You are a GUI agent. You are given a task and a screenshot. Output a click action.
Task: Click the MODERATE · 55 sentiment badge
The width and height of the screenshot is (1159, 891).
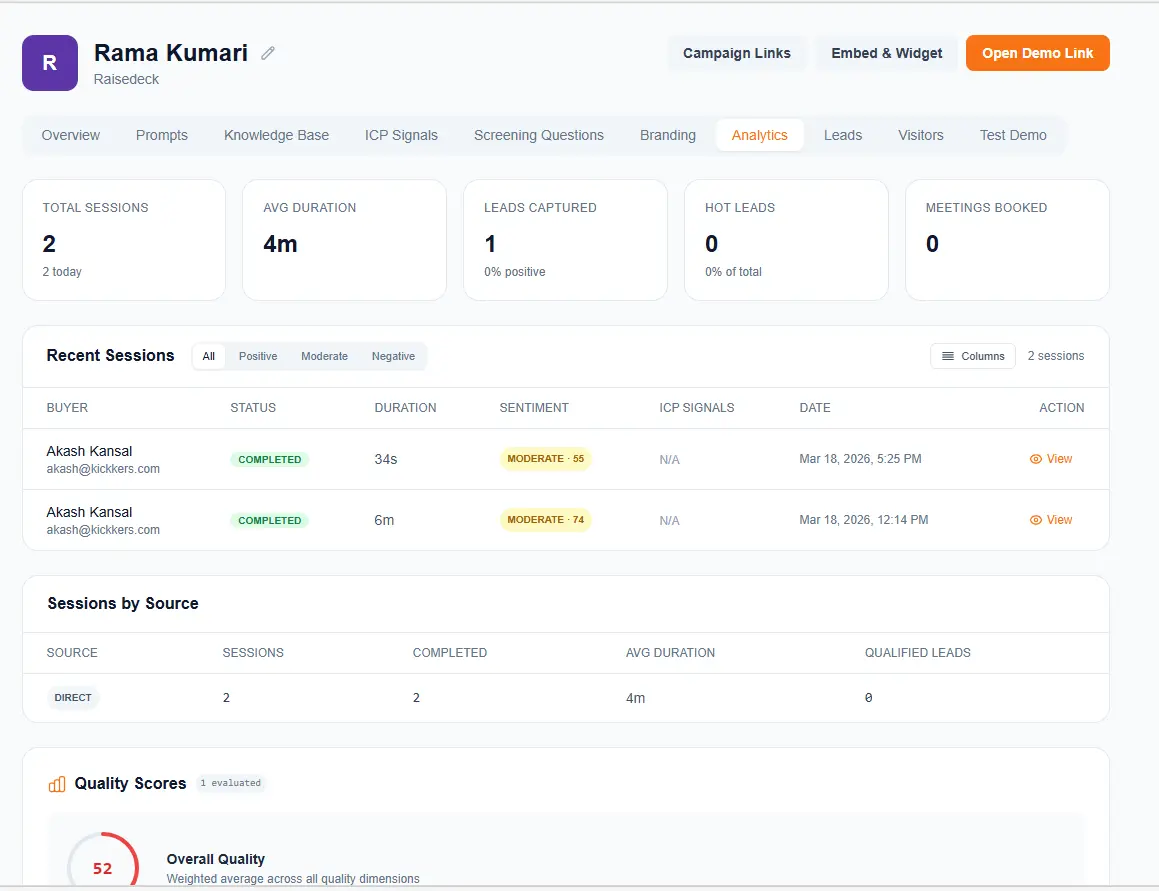[545, 458]
